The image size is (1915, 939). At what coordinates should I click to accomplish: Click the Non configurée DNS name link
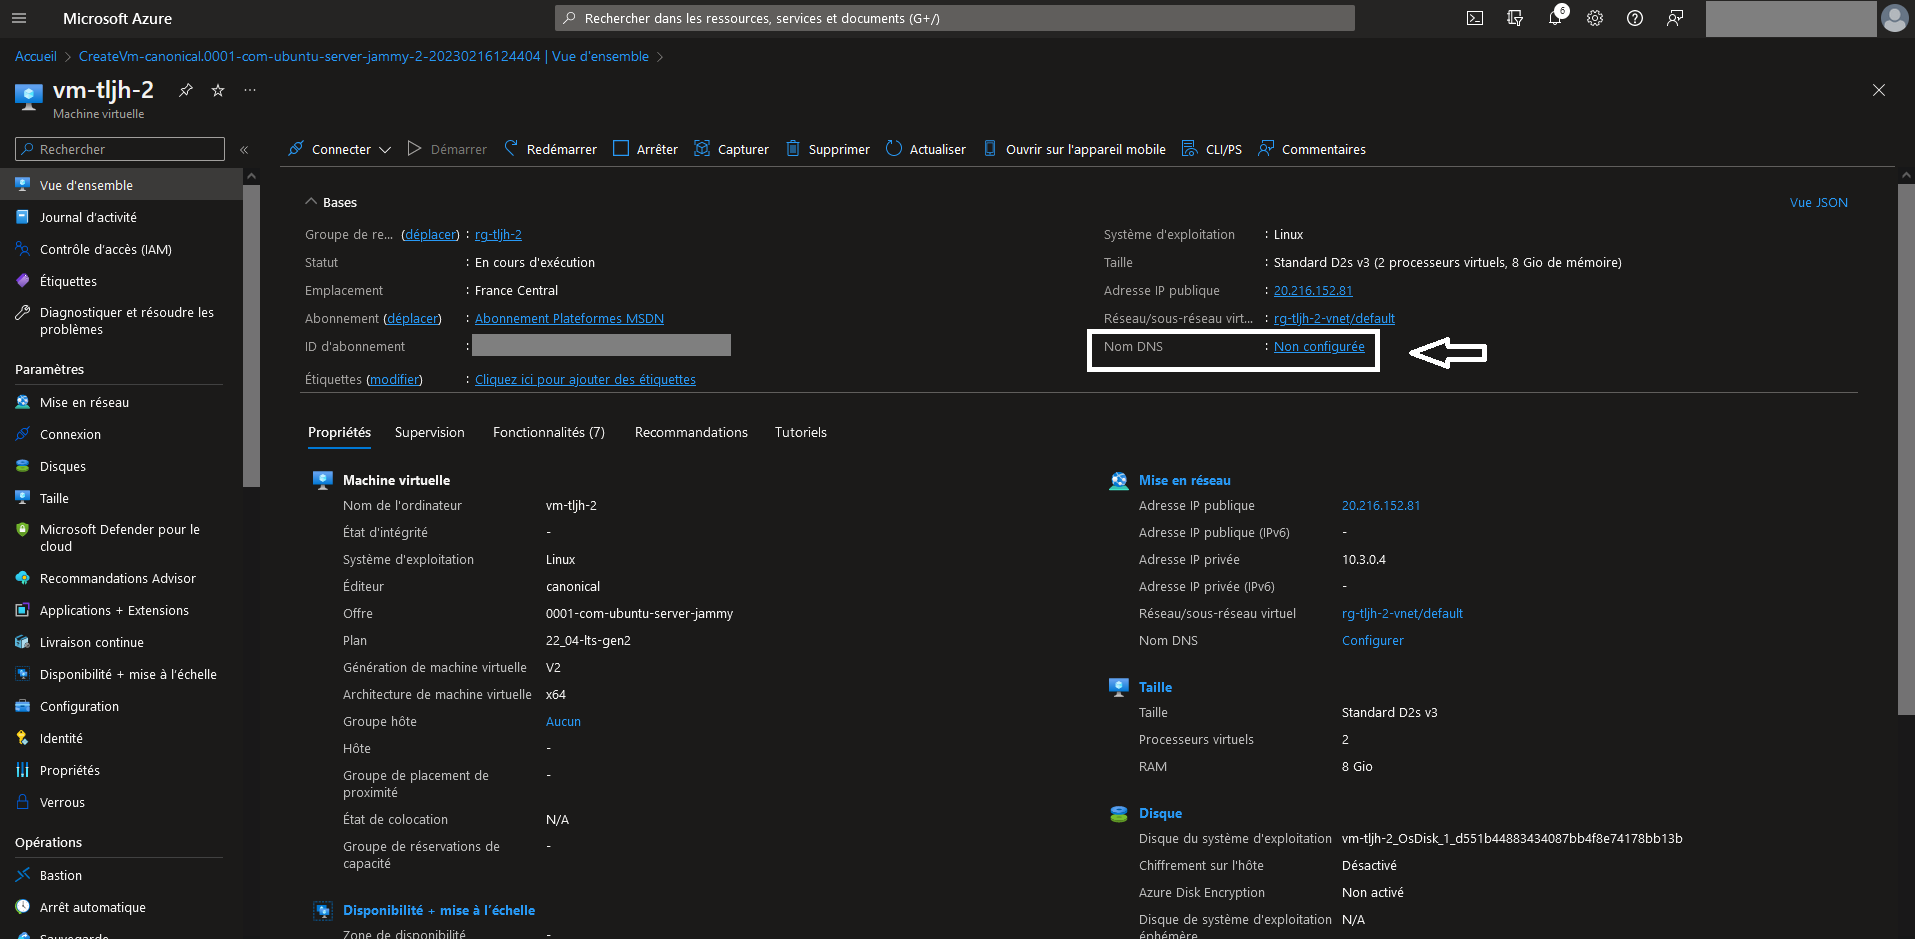click(x=1319, y=346)
